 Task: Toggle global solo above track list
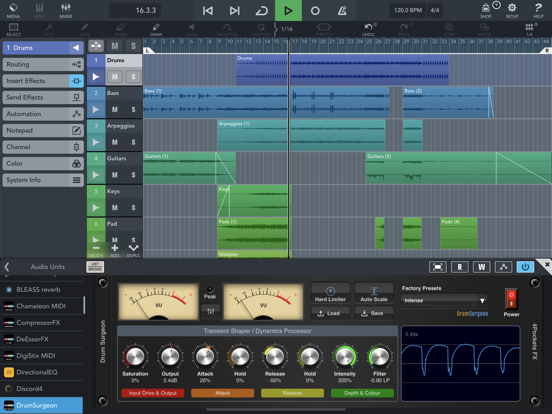[133, 46]
